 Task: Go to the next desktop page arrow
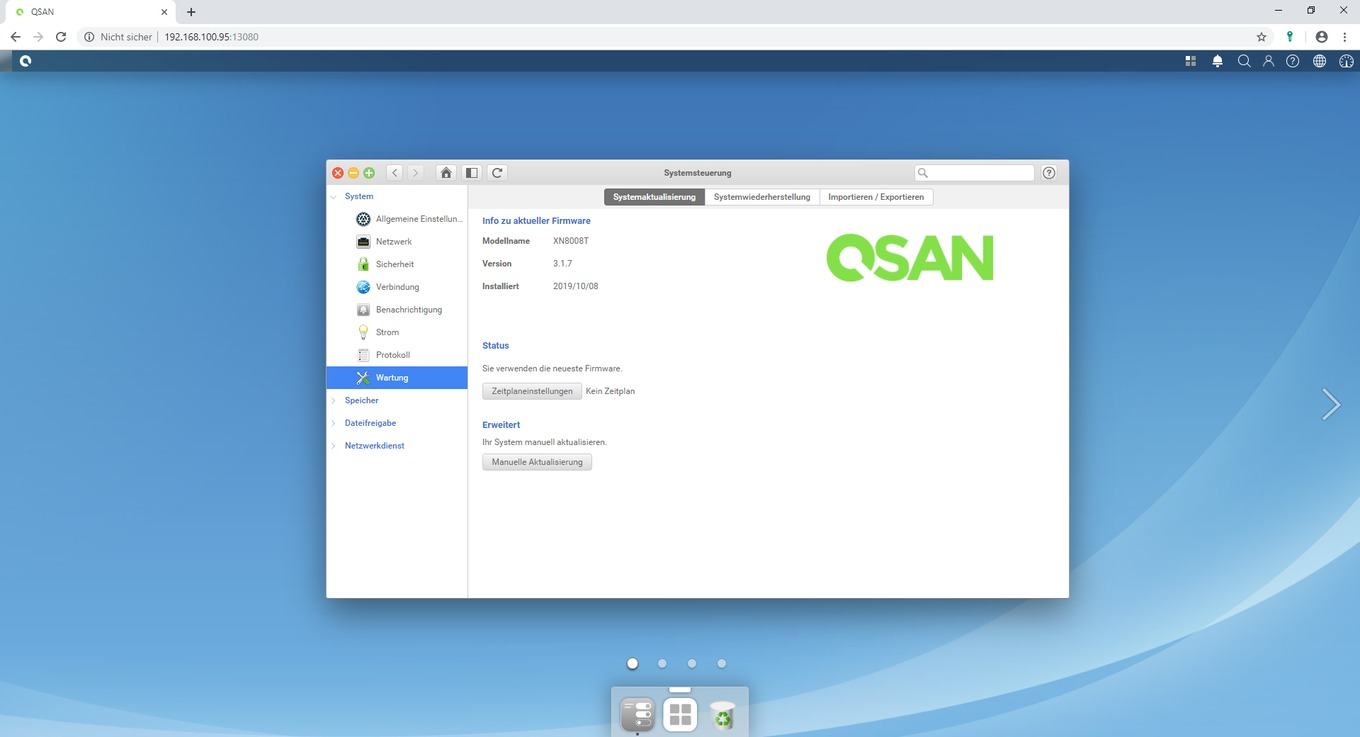coord(1330,404)
